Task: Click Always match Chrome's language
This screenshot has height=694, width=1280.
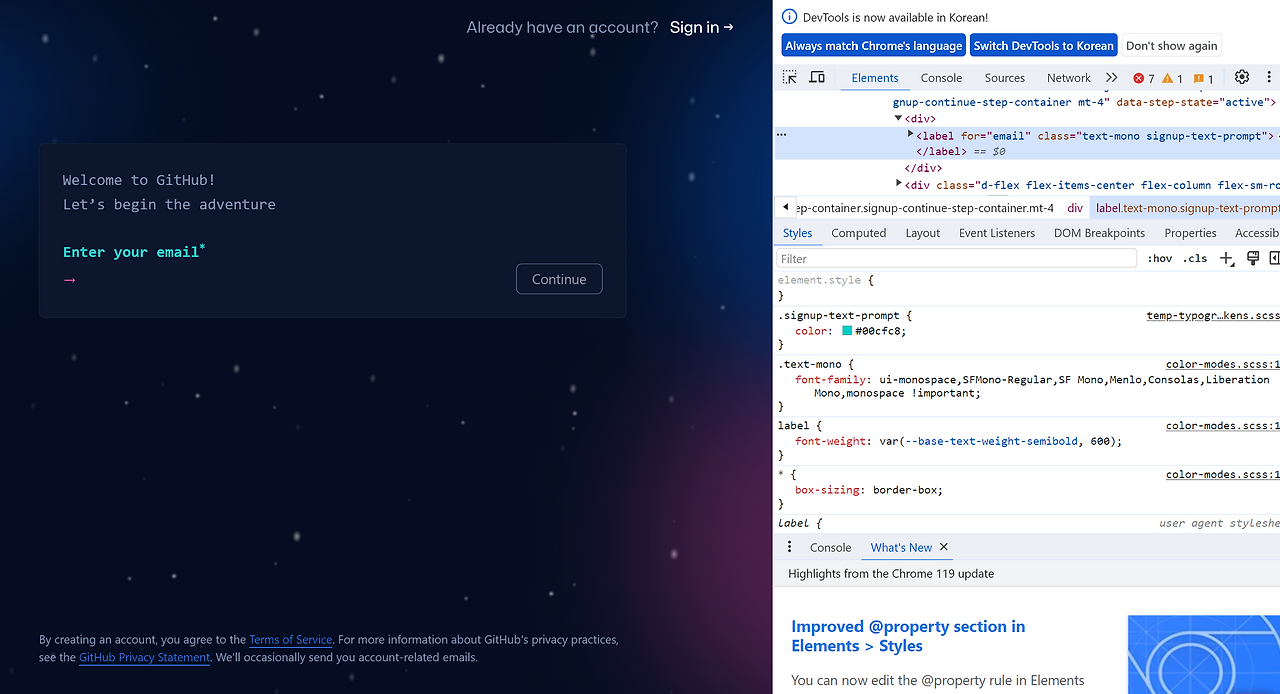Action: pyautogui.click(x=874, y=46)
